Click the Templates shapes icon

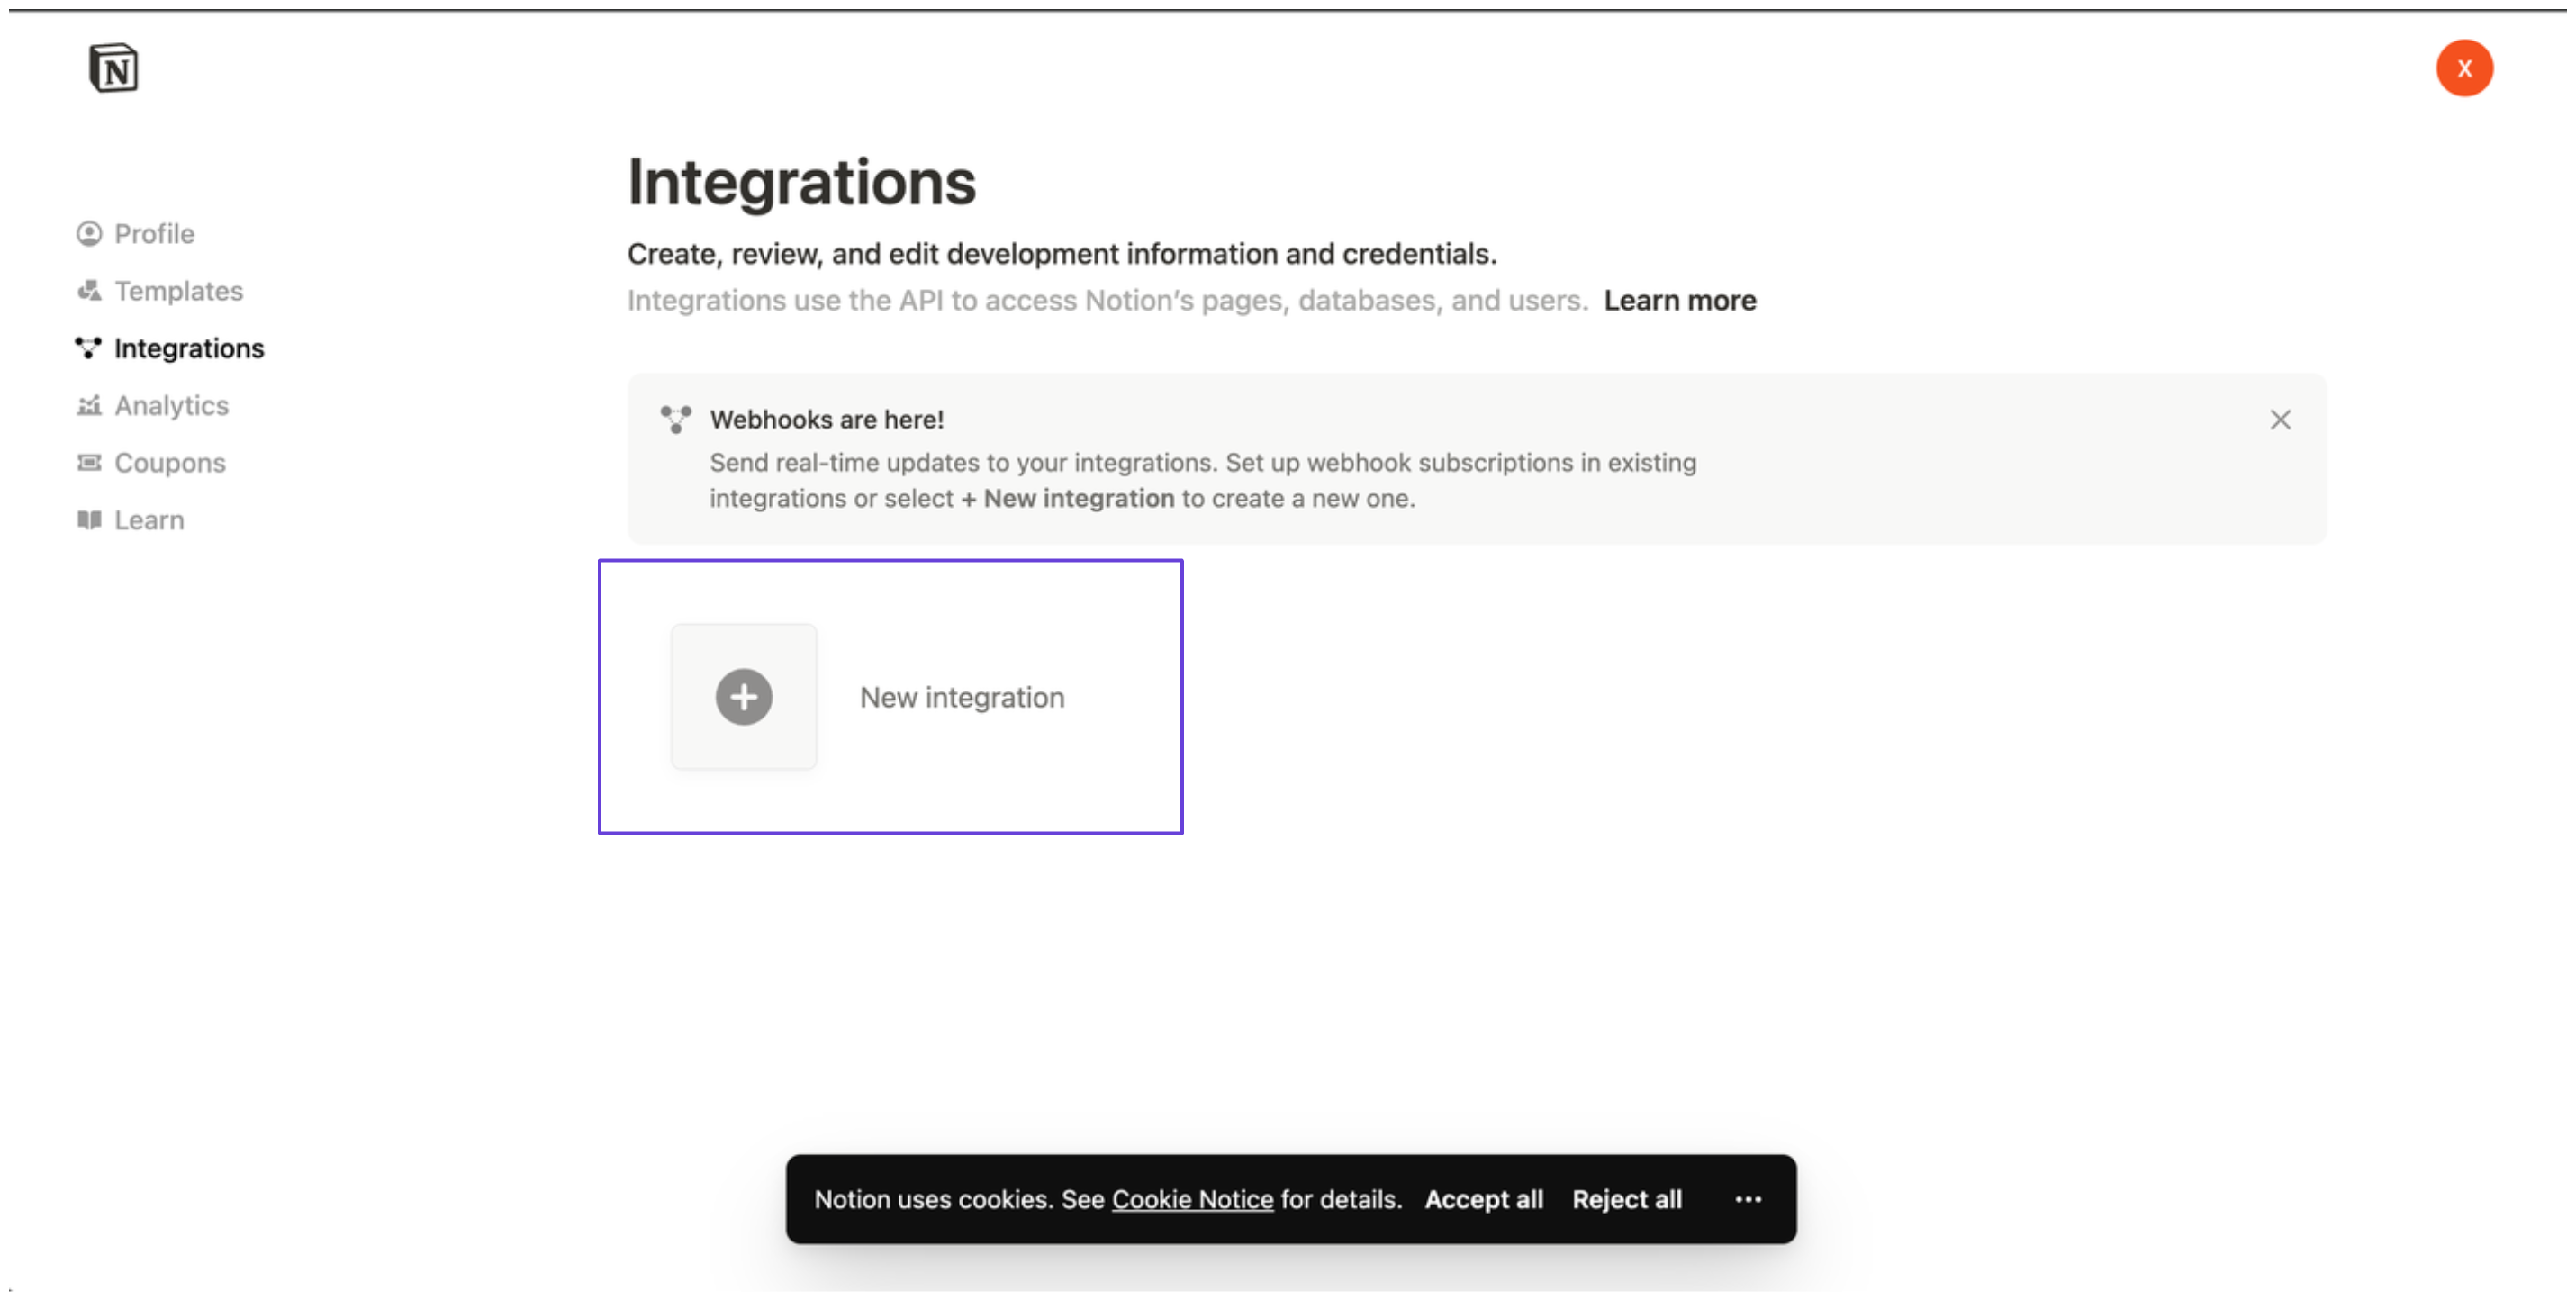coord(89,291)
